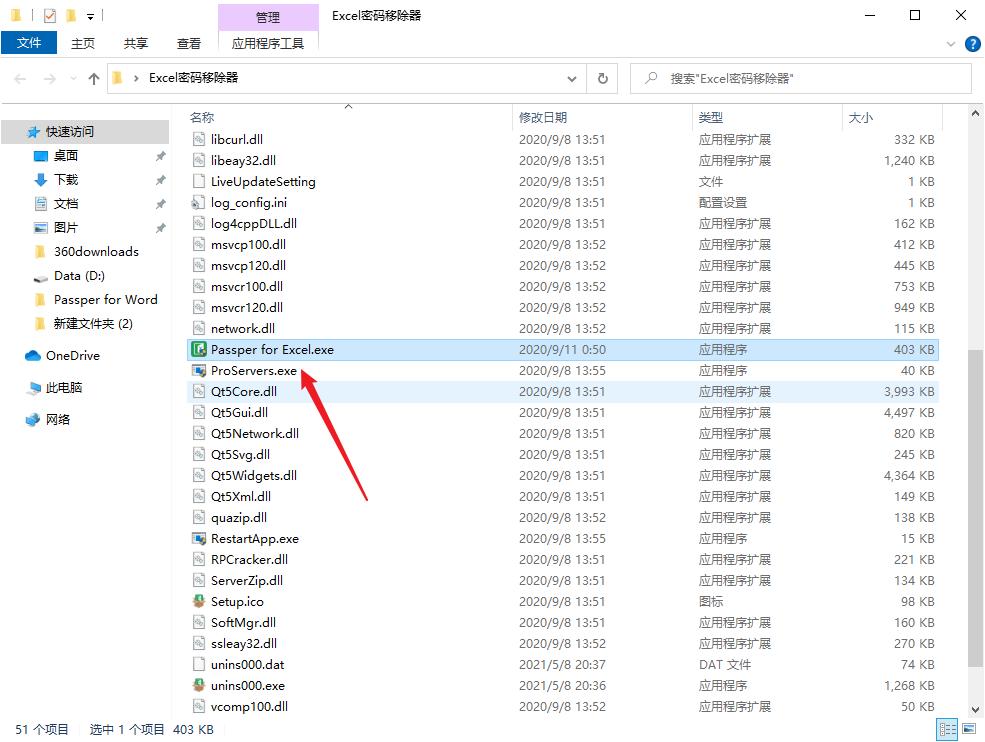Open OneDrive from the navigation pane
The width and height of the screenshot is (985, 742).
tap(70, 355)
